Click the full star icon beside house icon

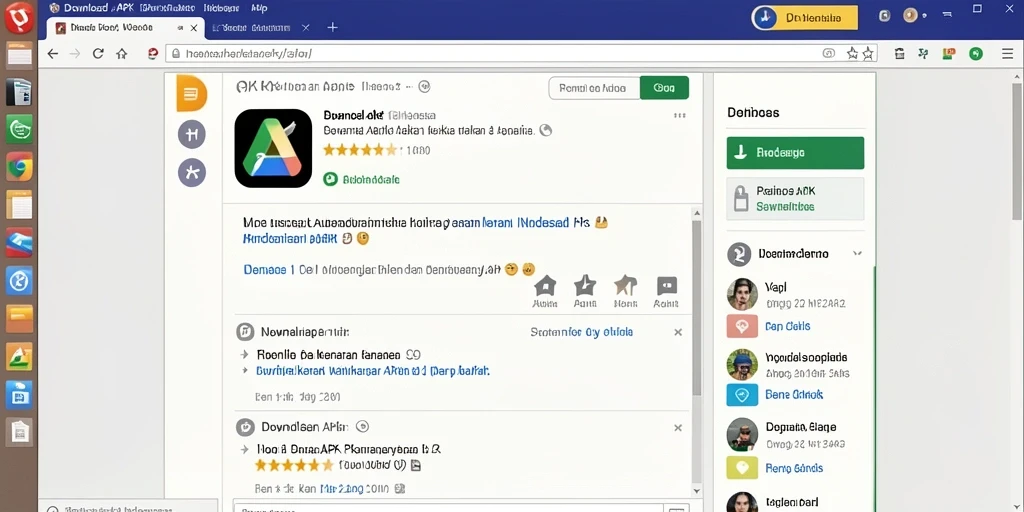584,286
